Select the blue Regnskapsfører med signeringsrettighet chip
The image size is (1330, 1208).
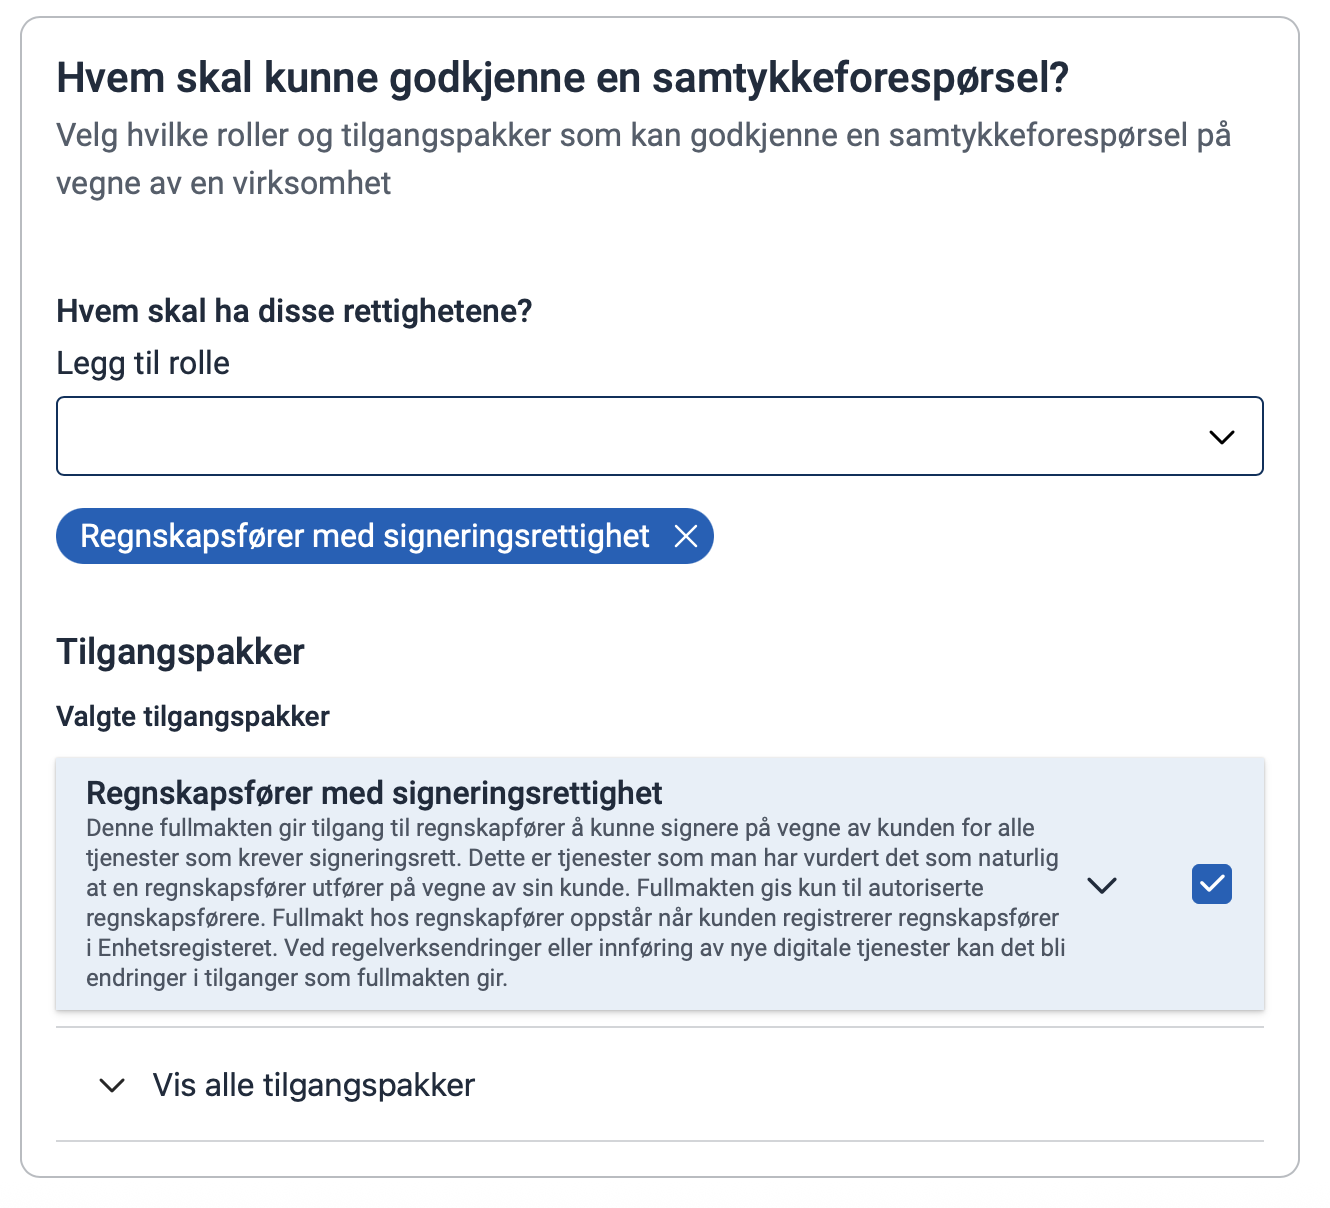(x=365, y=537)
